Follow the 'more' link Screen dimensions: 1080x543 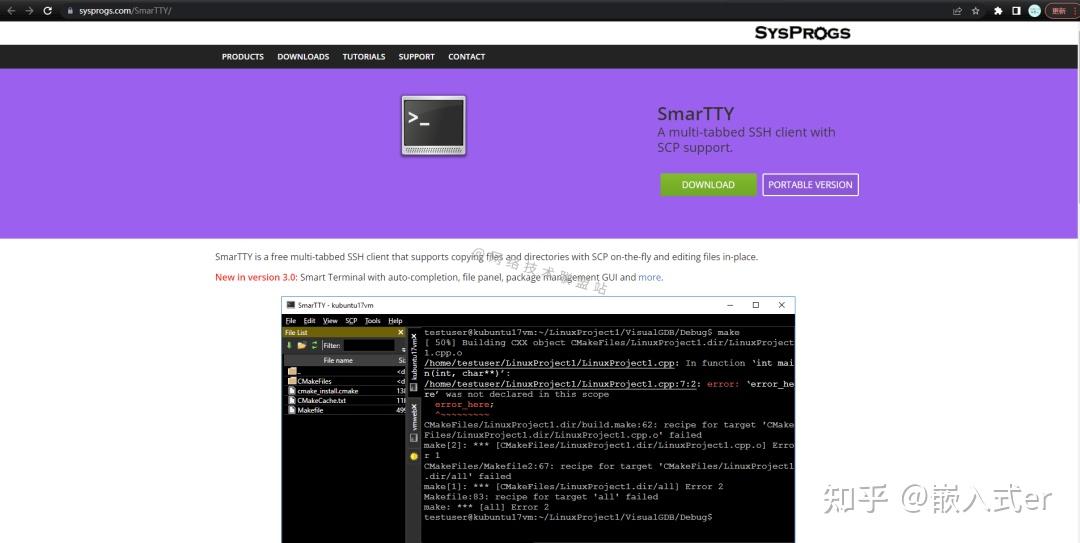650,277
